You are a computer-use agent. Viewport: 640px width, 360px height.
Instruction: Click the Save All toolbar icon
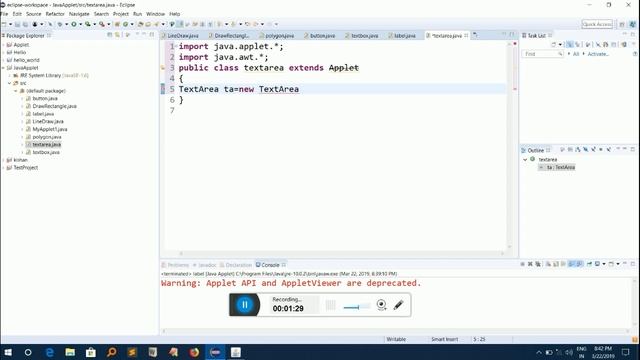point(25,24)
